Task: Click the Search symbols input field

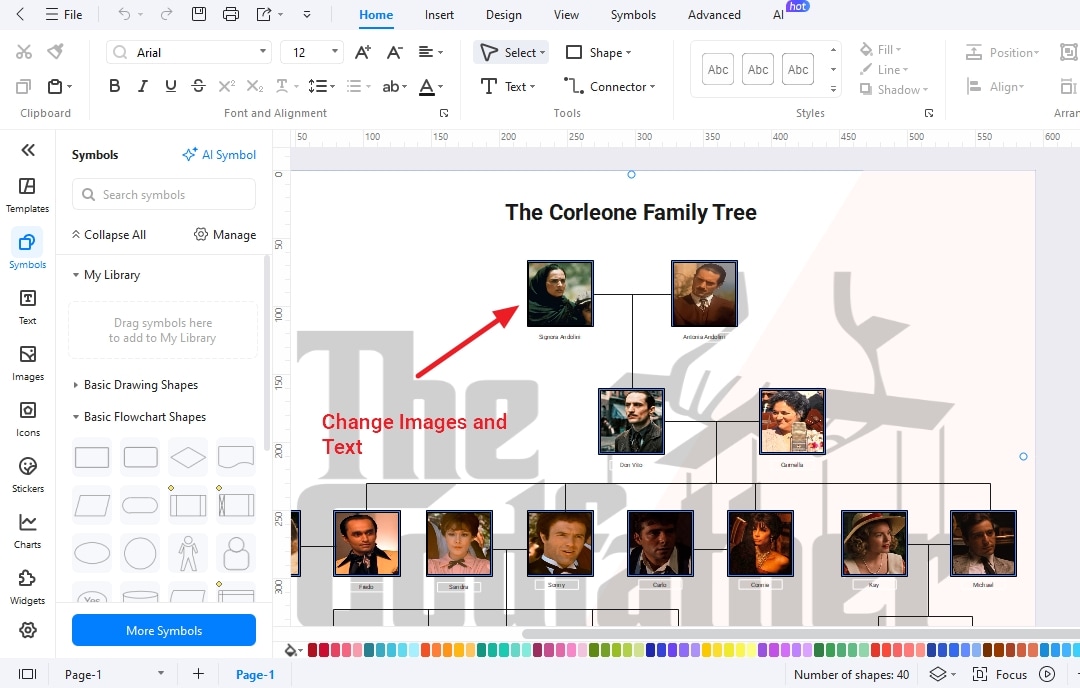Action: point(163,194)
